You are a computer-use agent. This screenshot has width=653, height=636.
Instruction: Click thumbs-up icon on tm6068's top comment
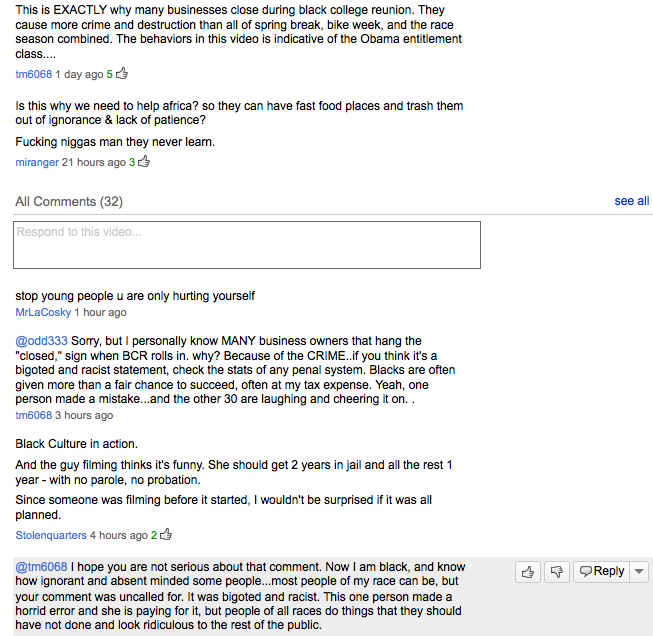click(x=122, y=73)
